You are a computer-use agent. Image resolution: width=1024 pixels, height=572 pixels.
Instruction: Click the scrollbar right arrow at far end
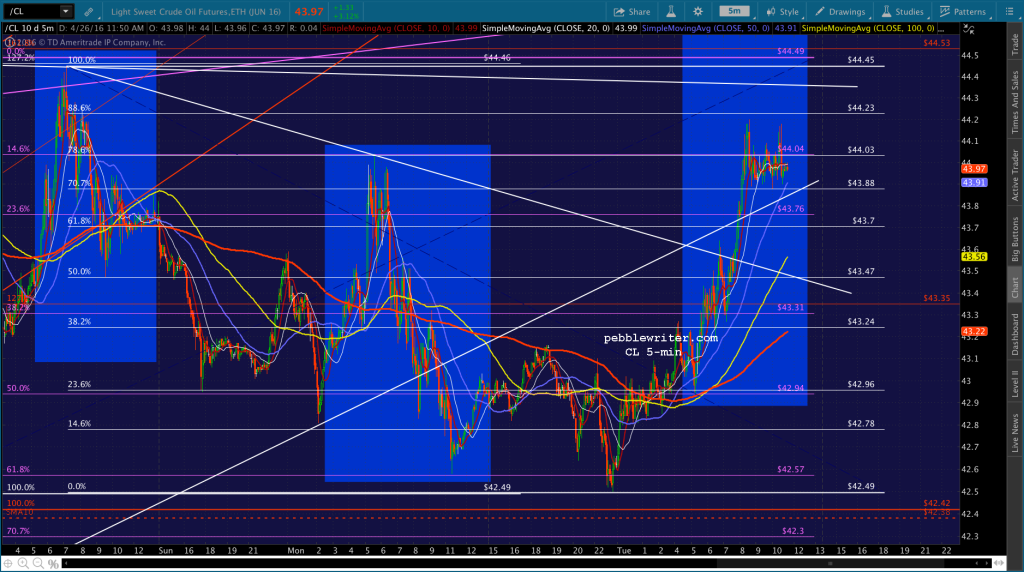987,563
